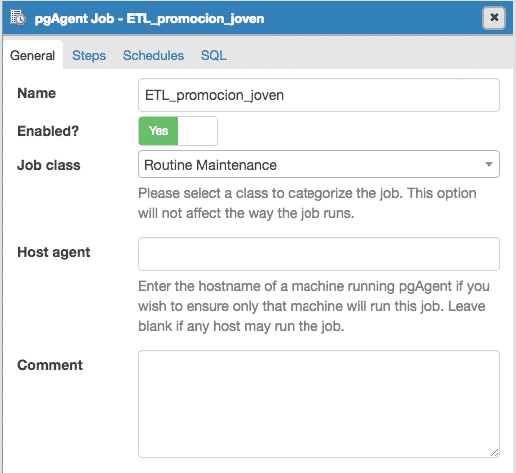516x473 pixels.
Task: View the SQL tab
Action: [x=214, y=55]
